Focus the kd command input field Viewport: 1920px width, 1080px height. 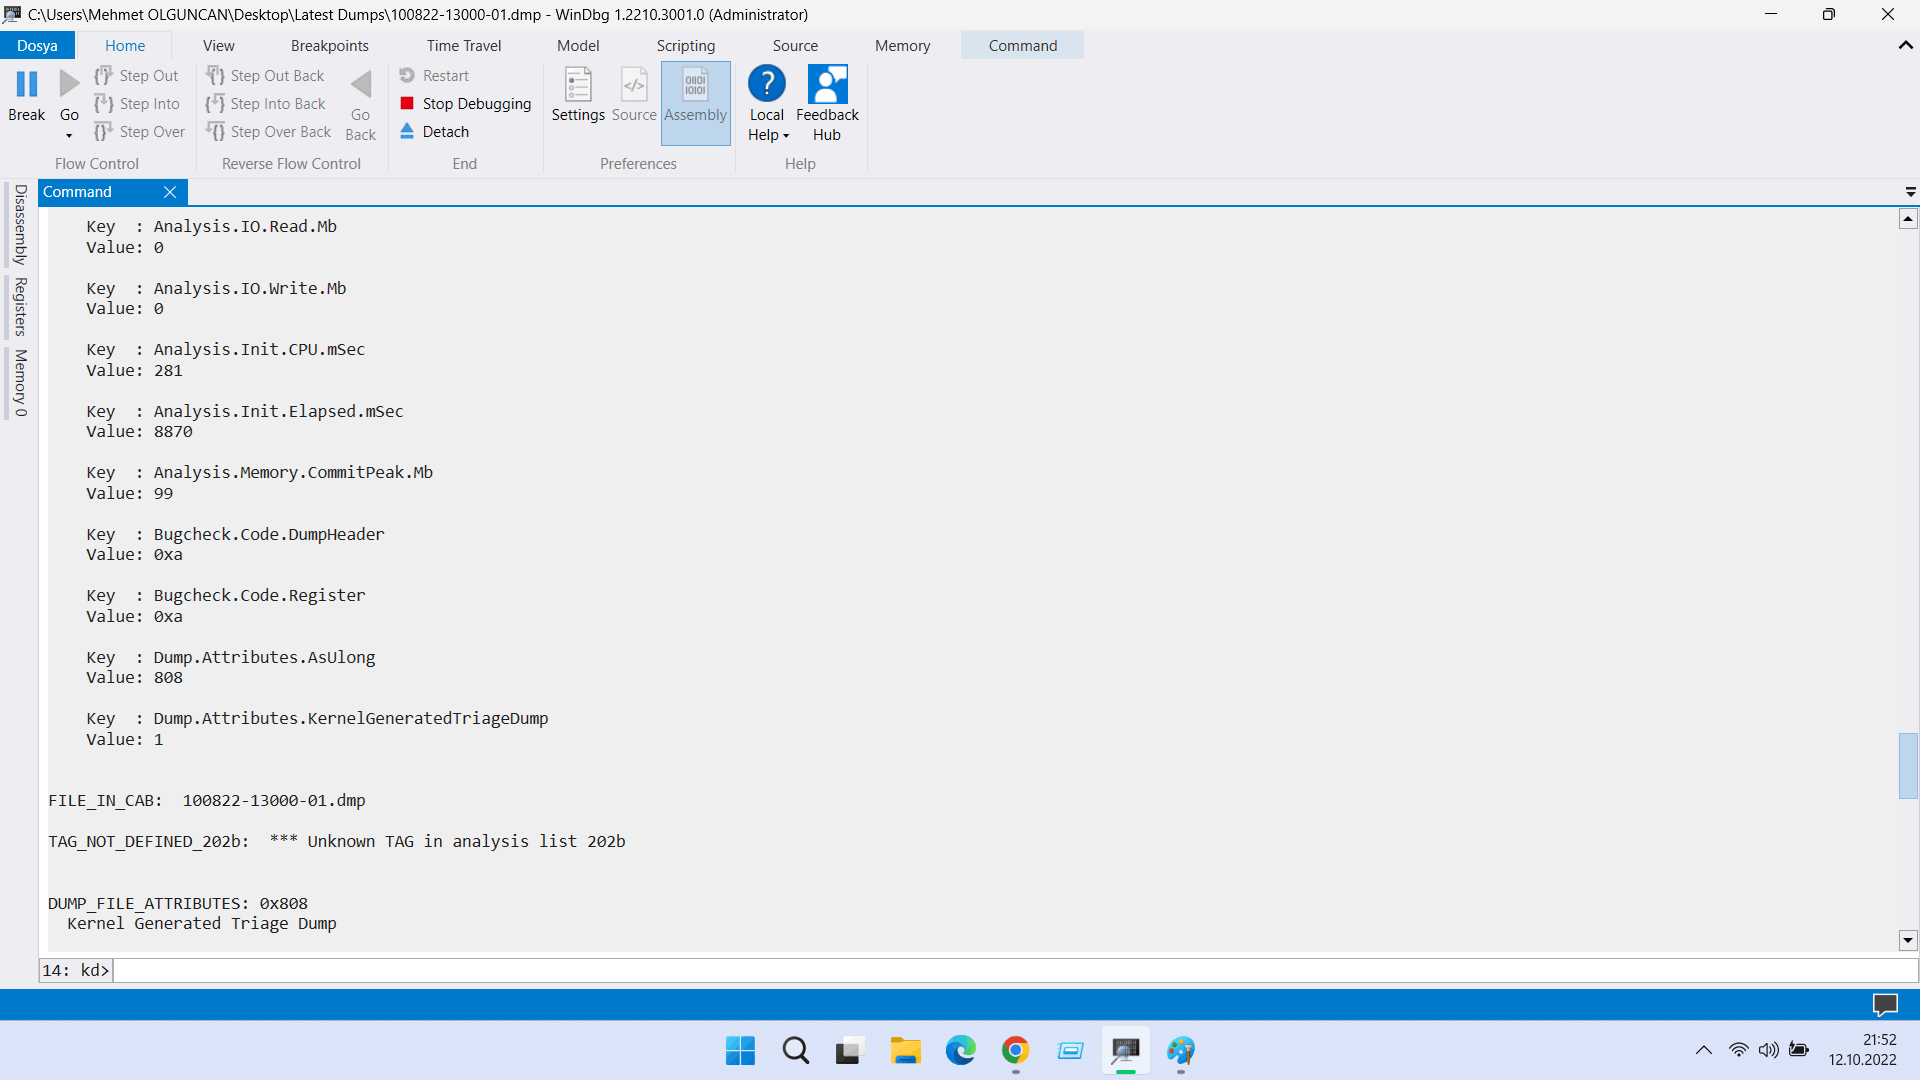tap(1000, 970)
